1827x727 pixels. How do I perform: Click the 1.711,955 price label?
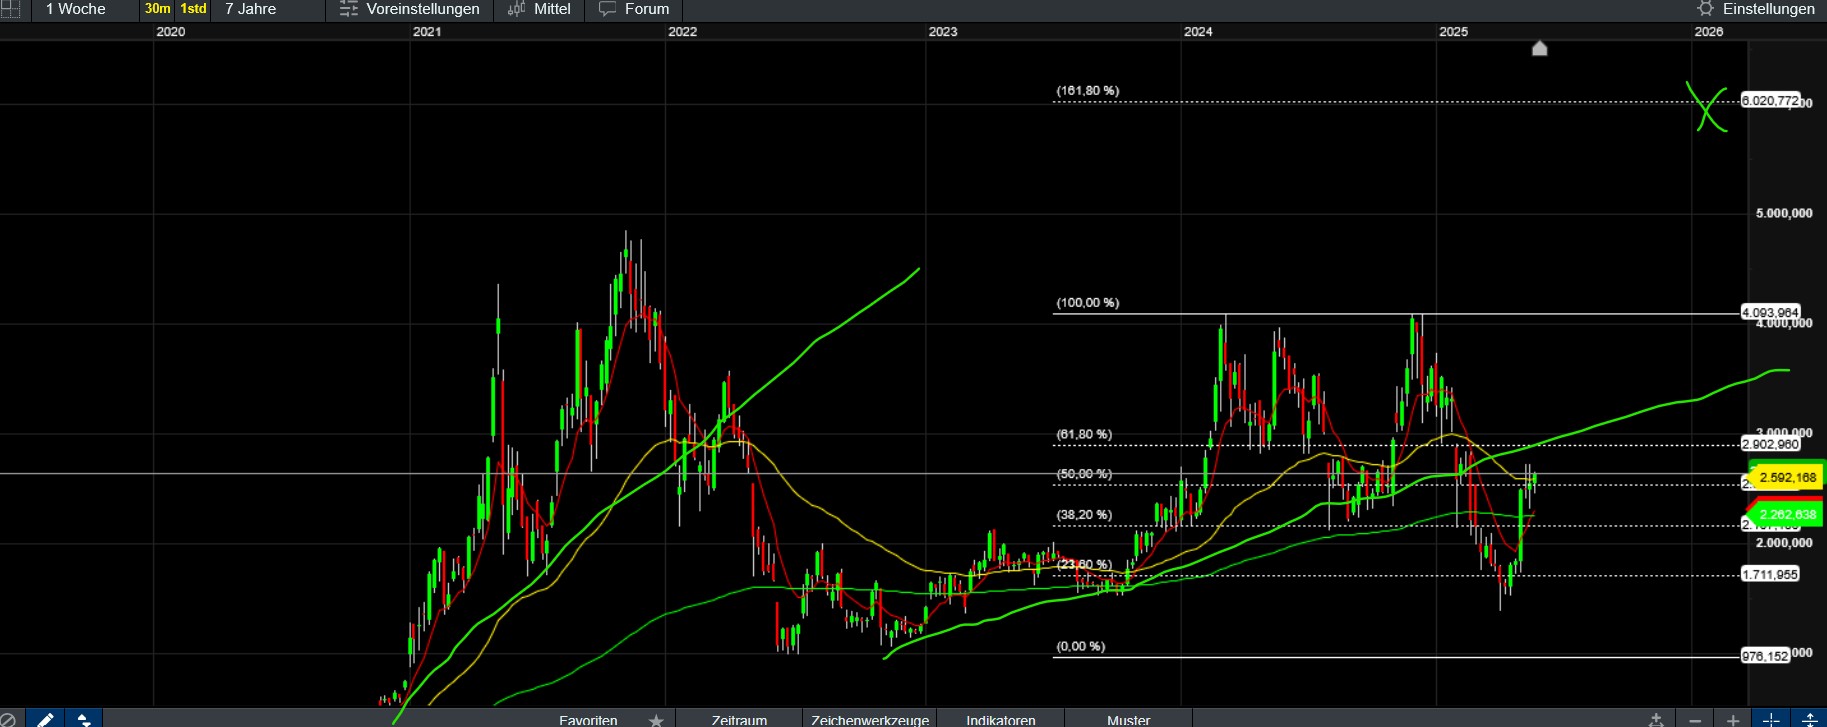pyautogui.click(x=1770, y=575)
